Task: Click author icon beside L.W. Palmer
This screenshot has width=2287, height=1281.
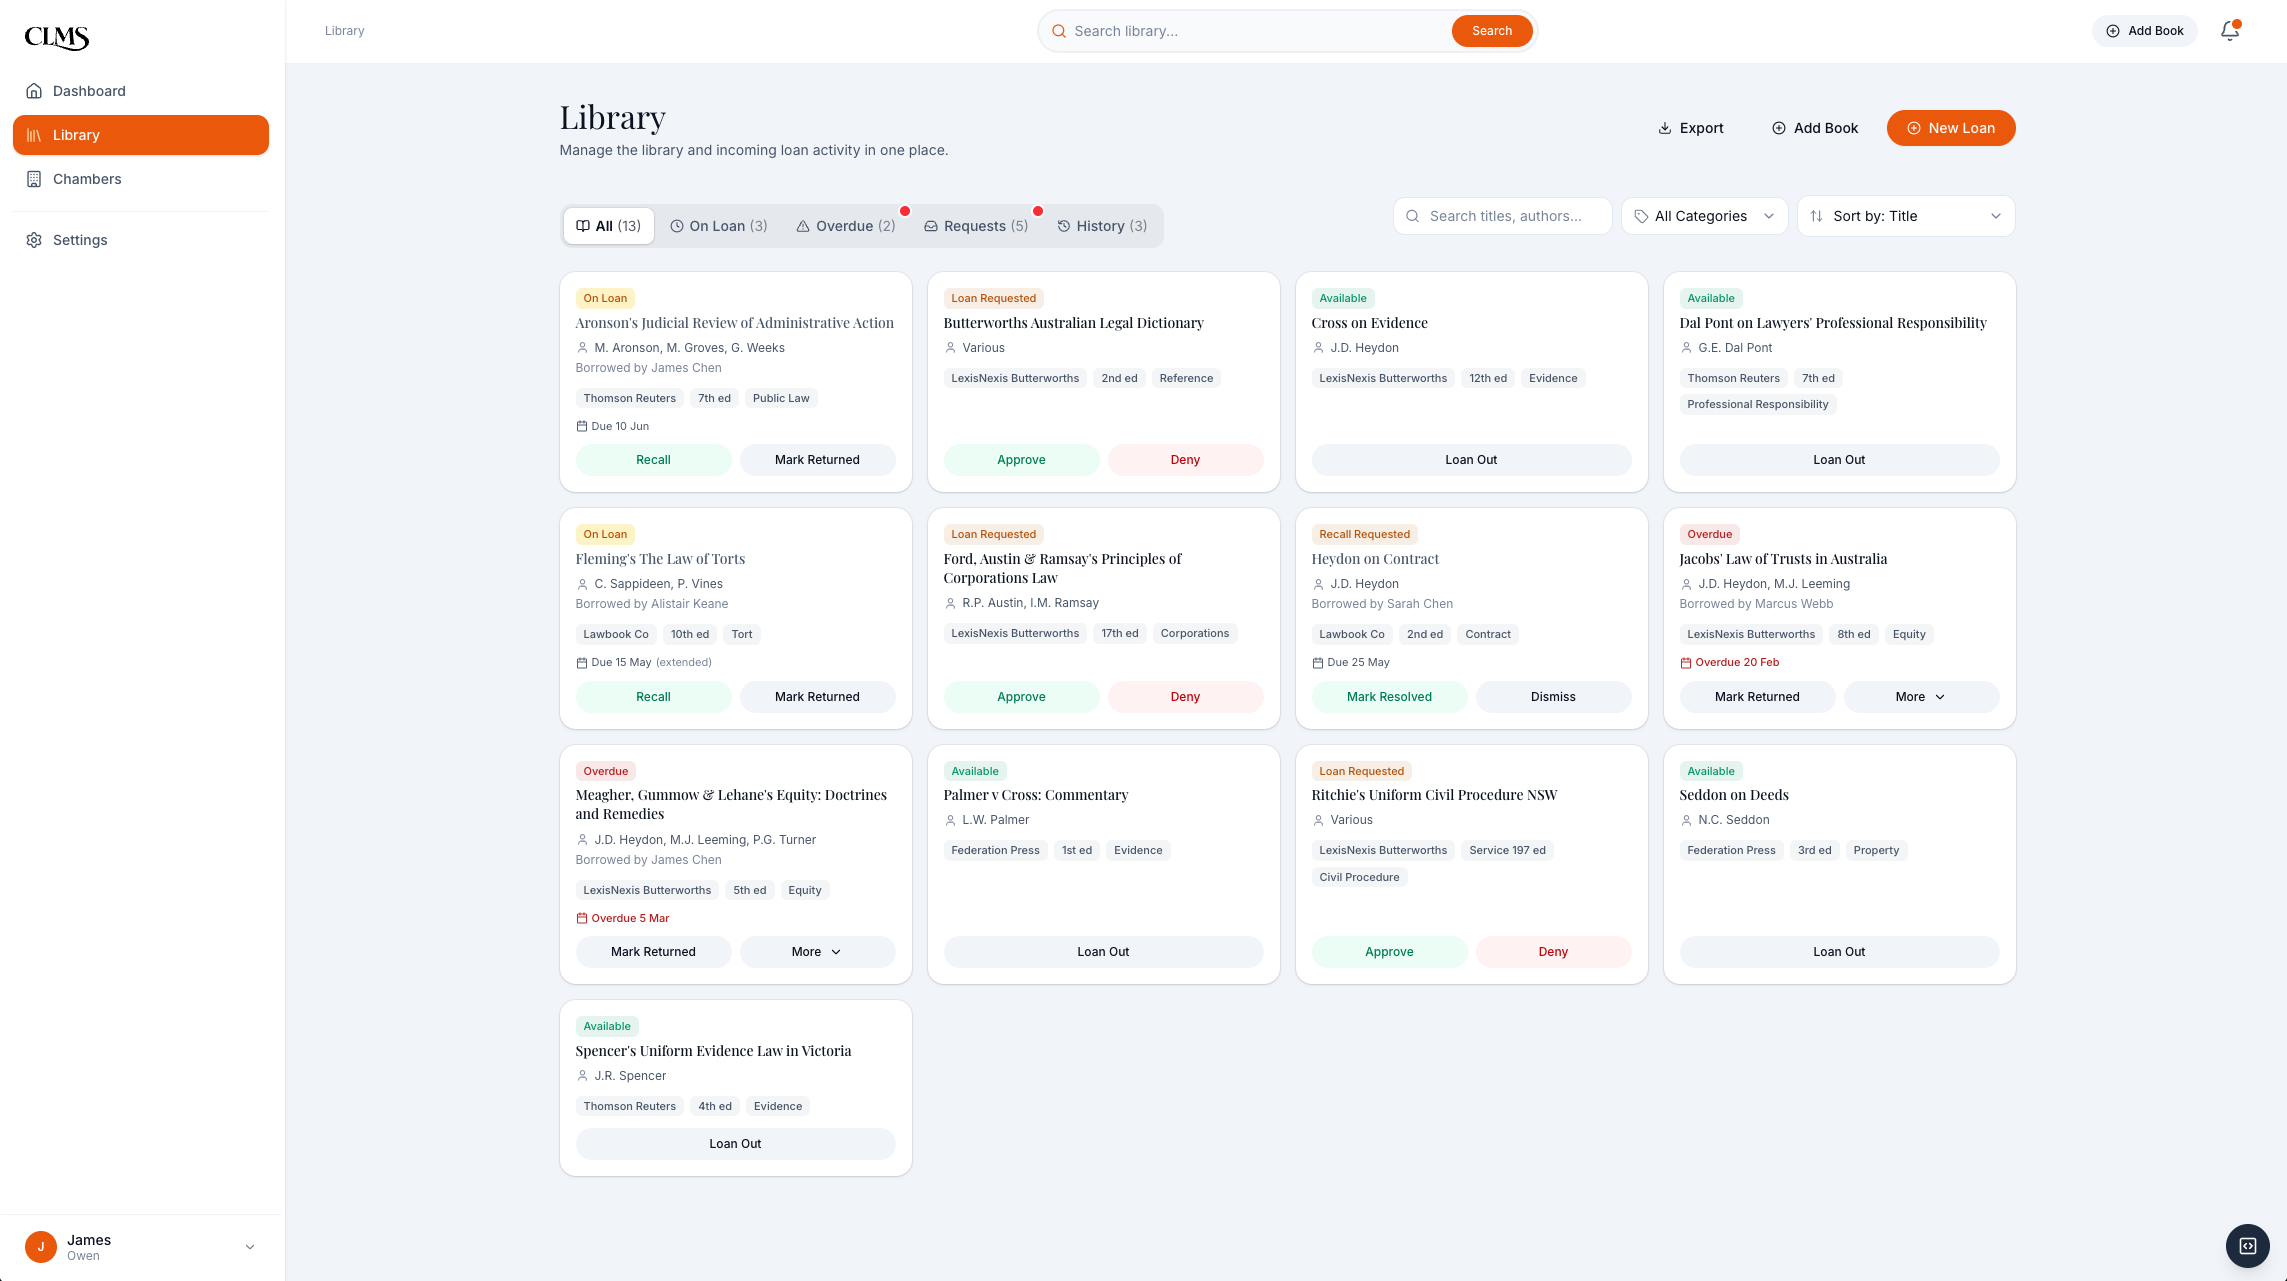Action: click(x=950, y=820)
